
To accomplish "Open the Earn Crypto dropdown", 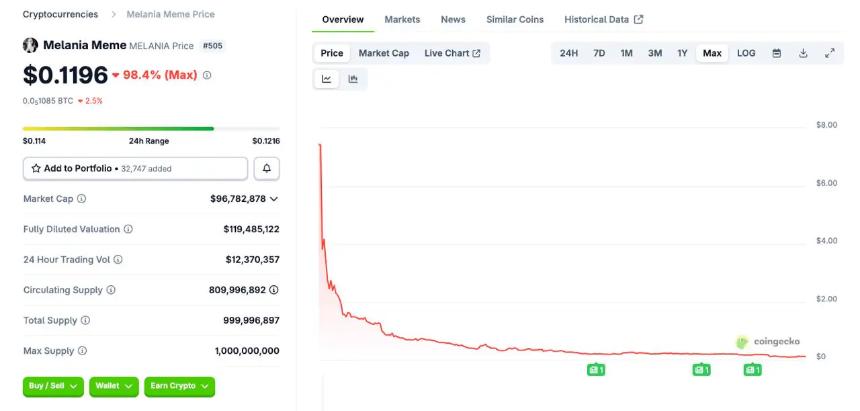I will (180, 386).
